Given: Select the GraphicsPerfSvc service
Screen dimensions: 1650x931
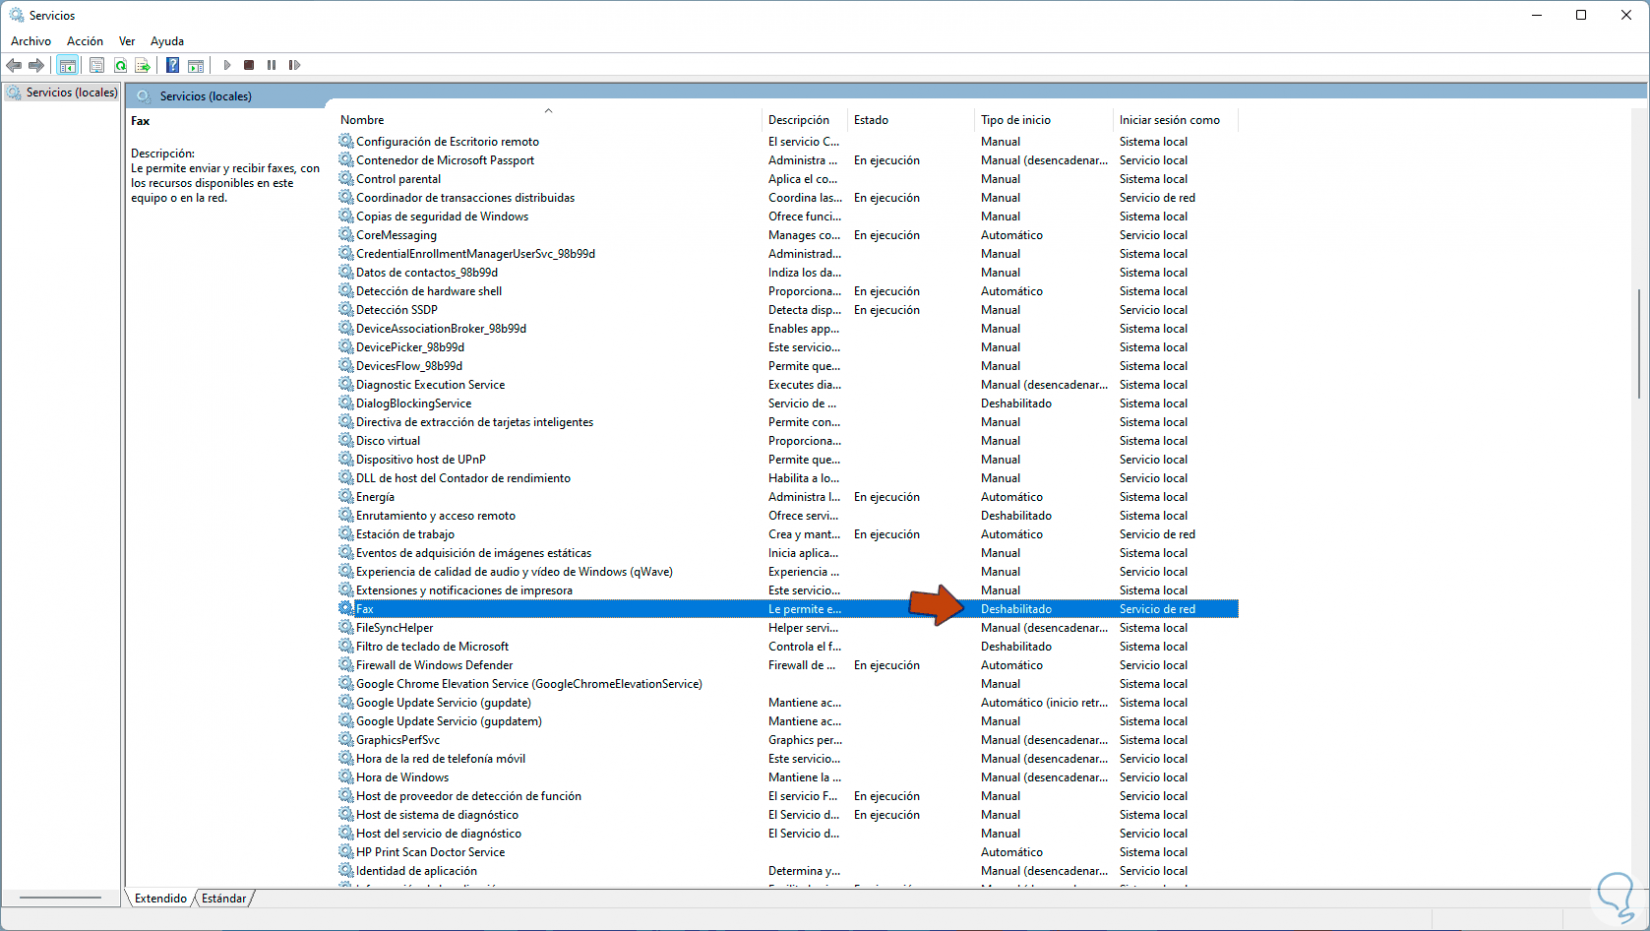Looking at the screenshot, I should pyautogui.click(x=788, y=740).
